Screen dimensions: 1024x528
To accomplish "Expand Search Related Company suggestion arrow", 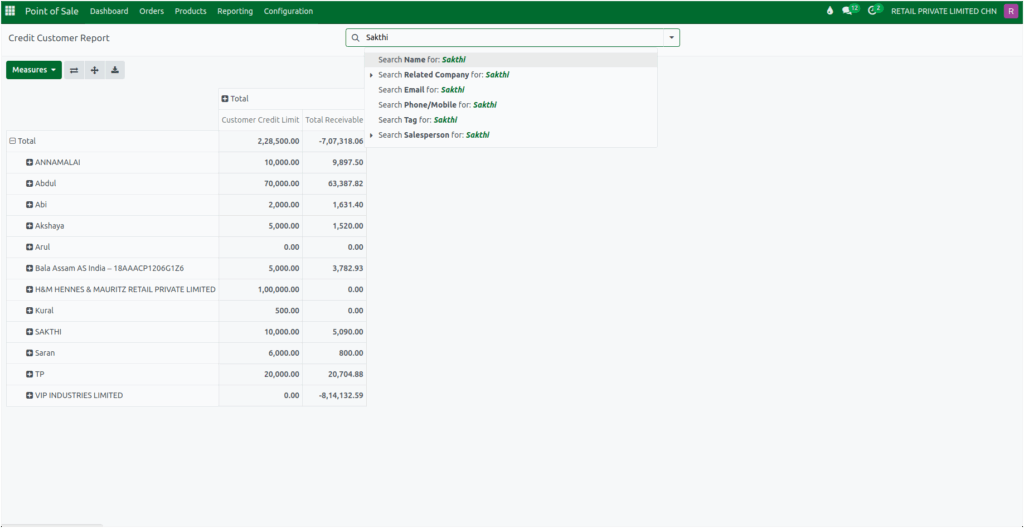I will tap(372, 75).
